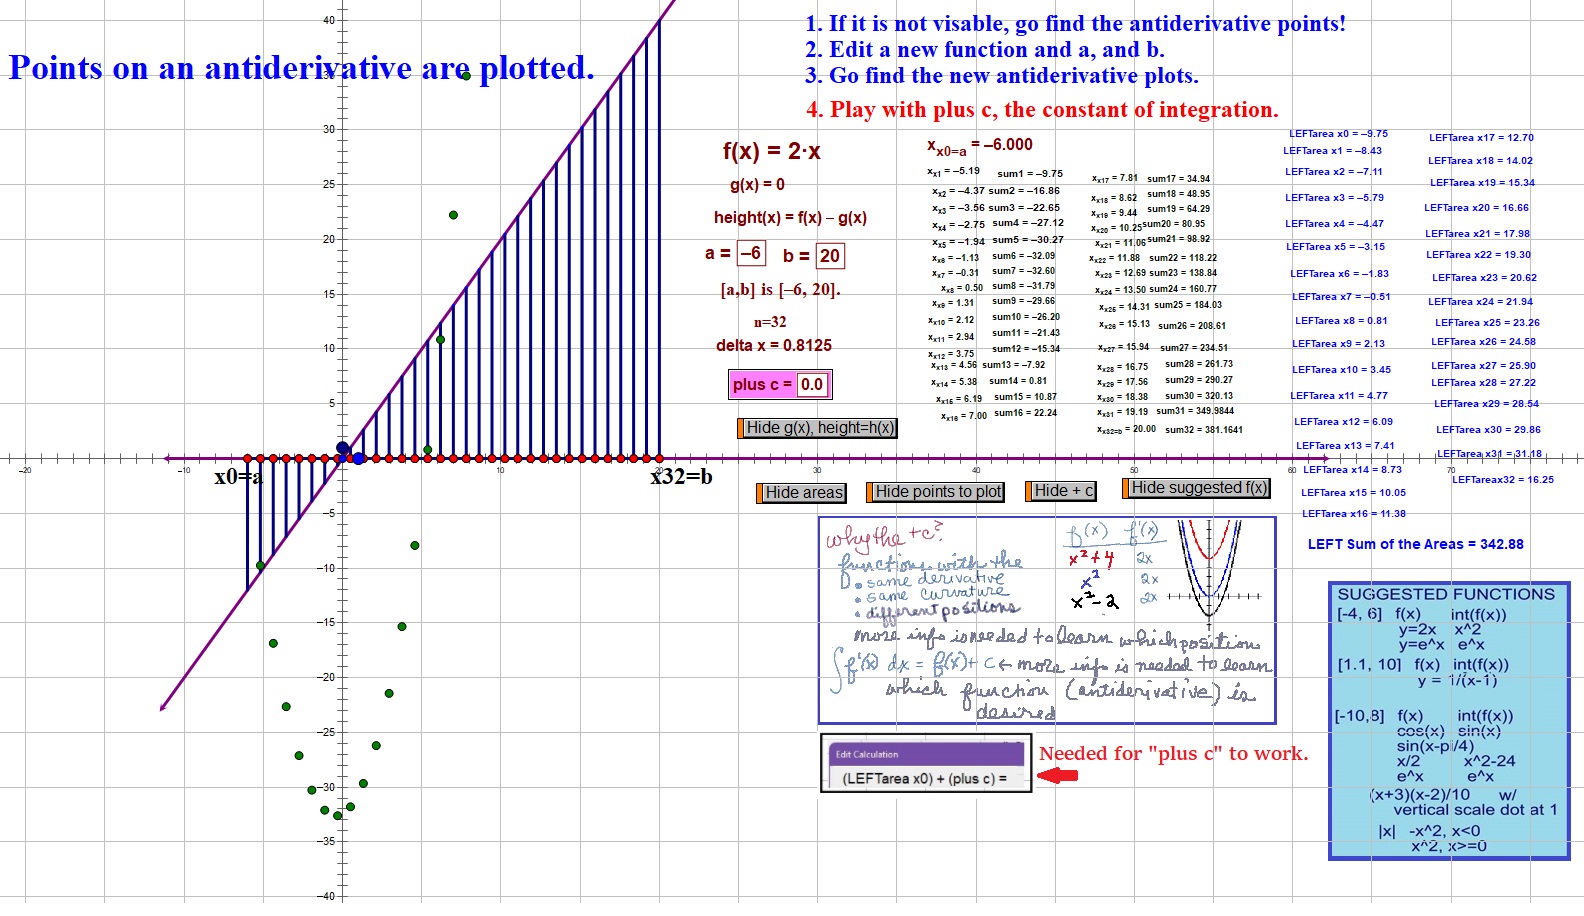Select the f(x) = 2·x function definition

click(x=772, y=152)
